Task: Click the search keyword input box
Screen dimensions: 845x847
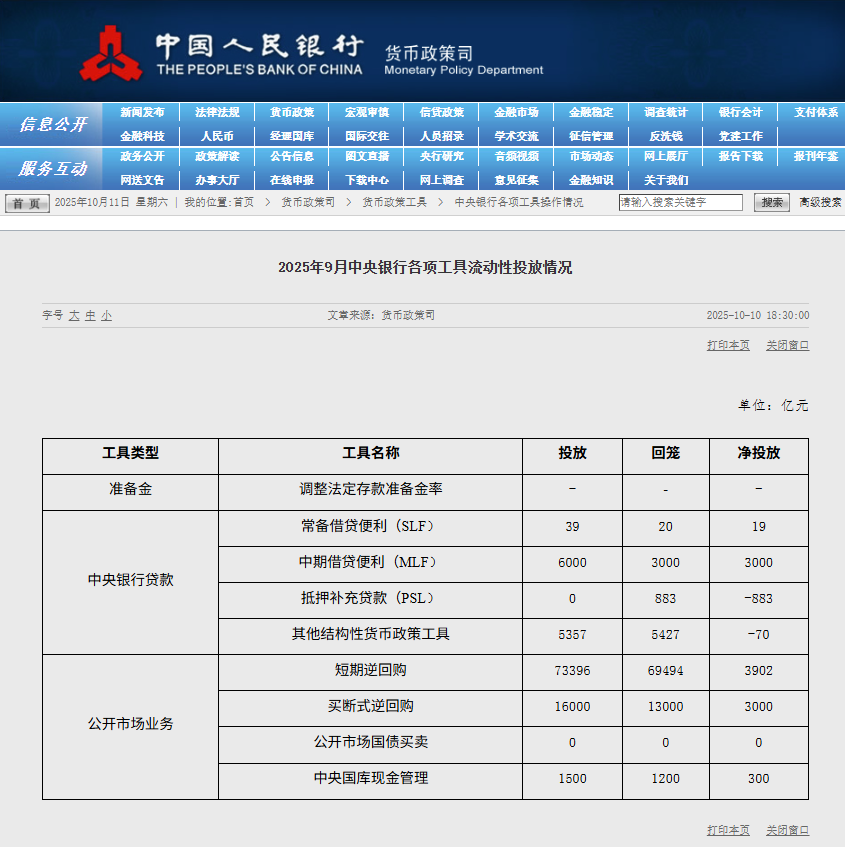Action: point(680,201)
